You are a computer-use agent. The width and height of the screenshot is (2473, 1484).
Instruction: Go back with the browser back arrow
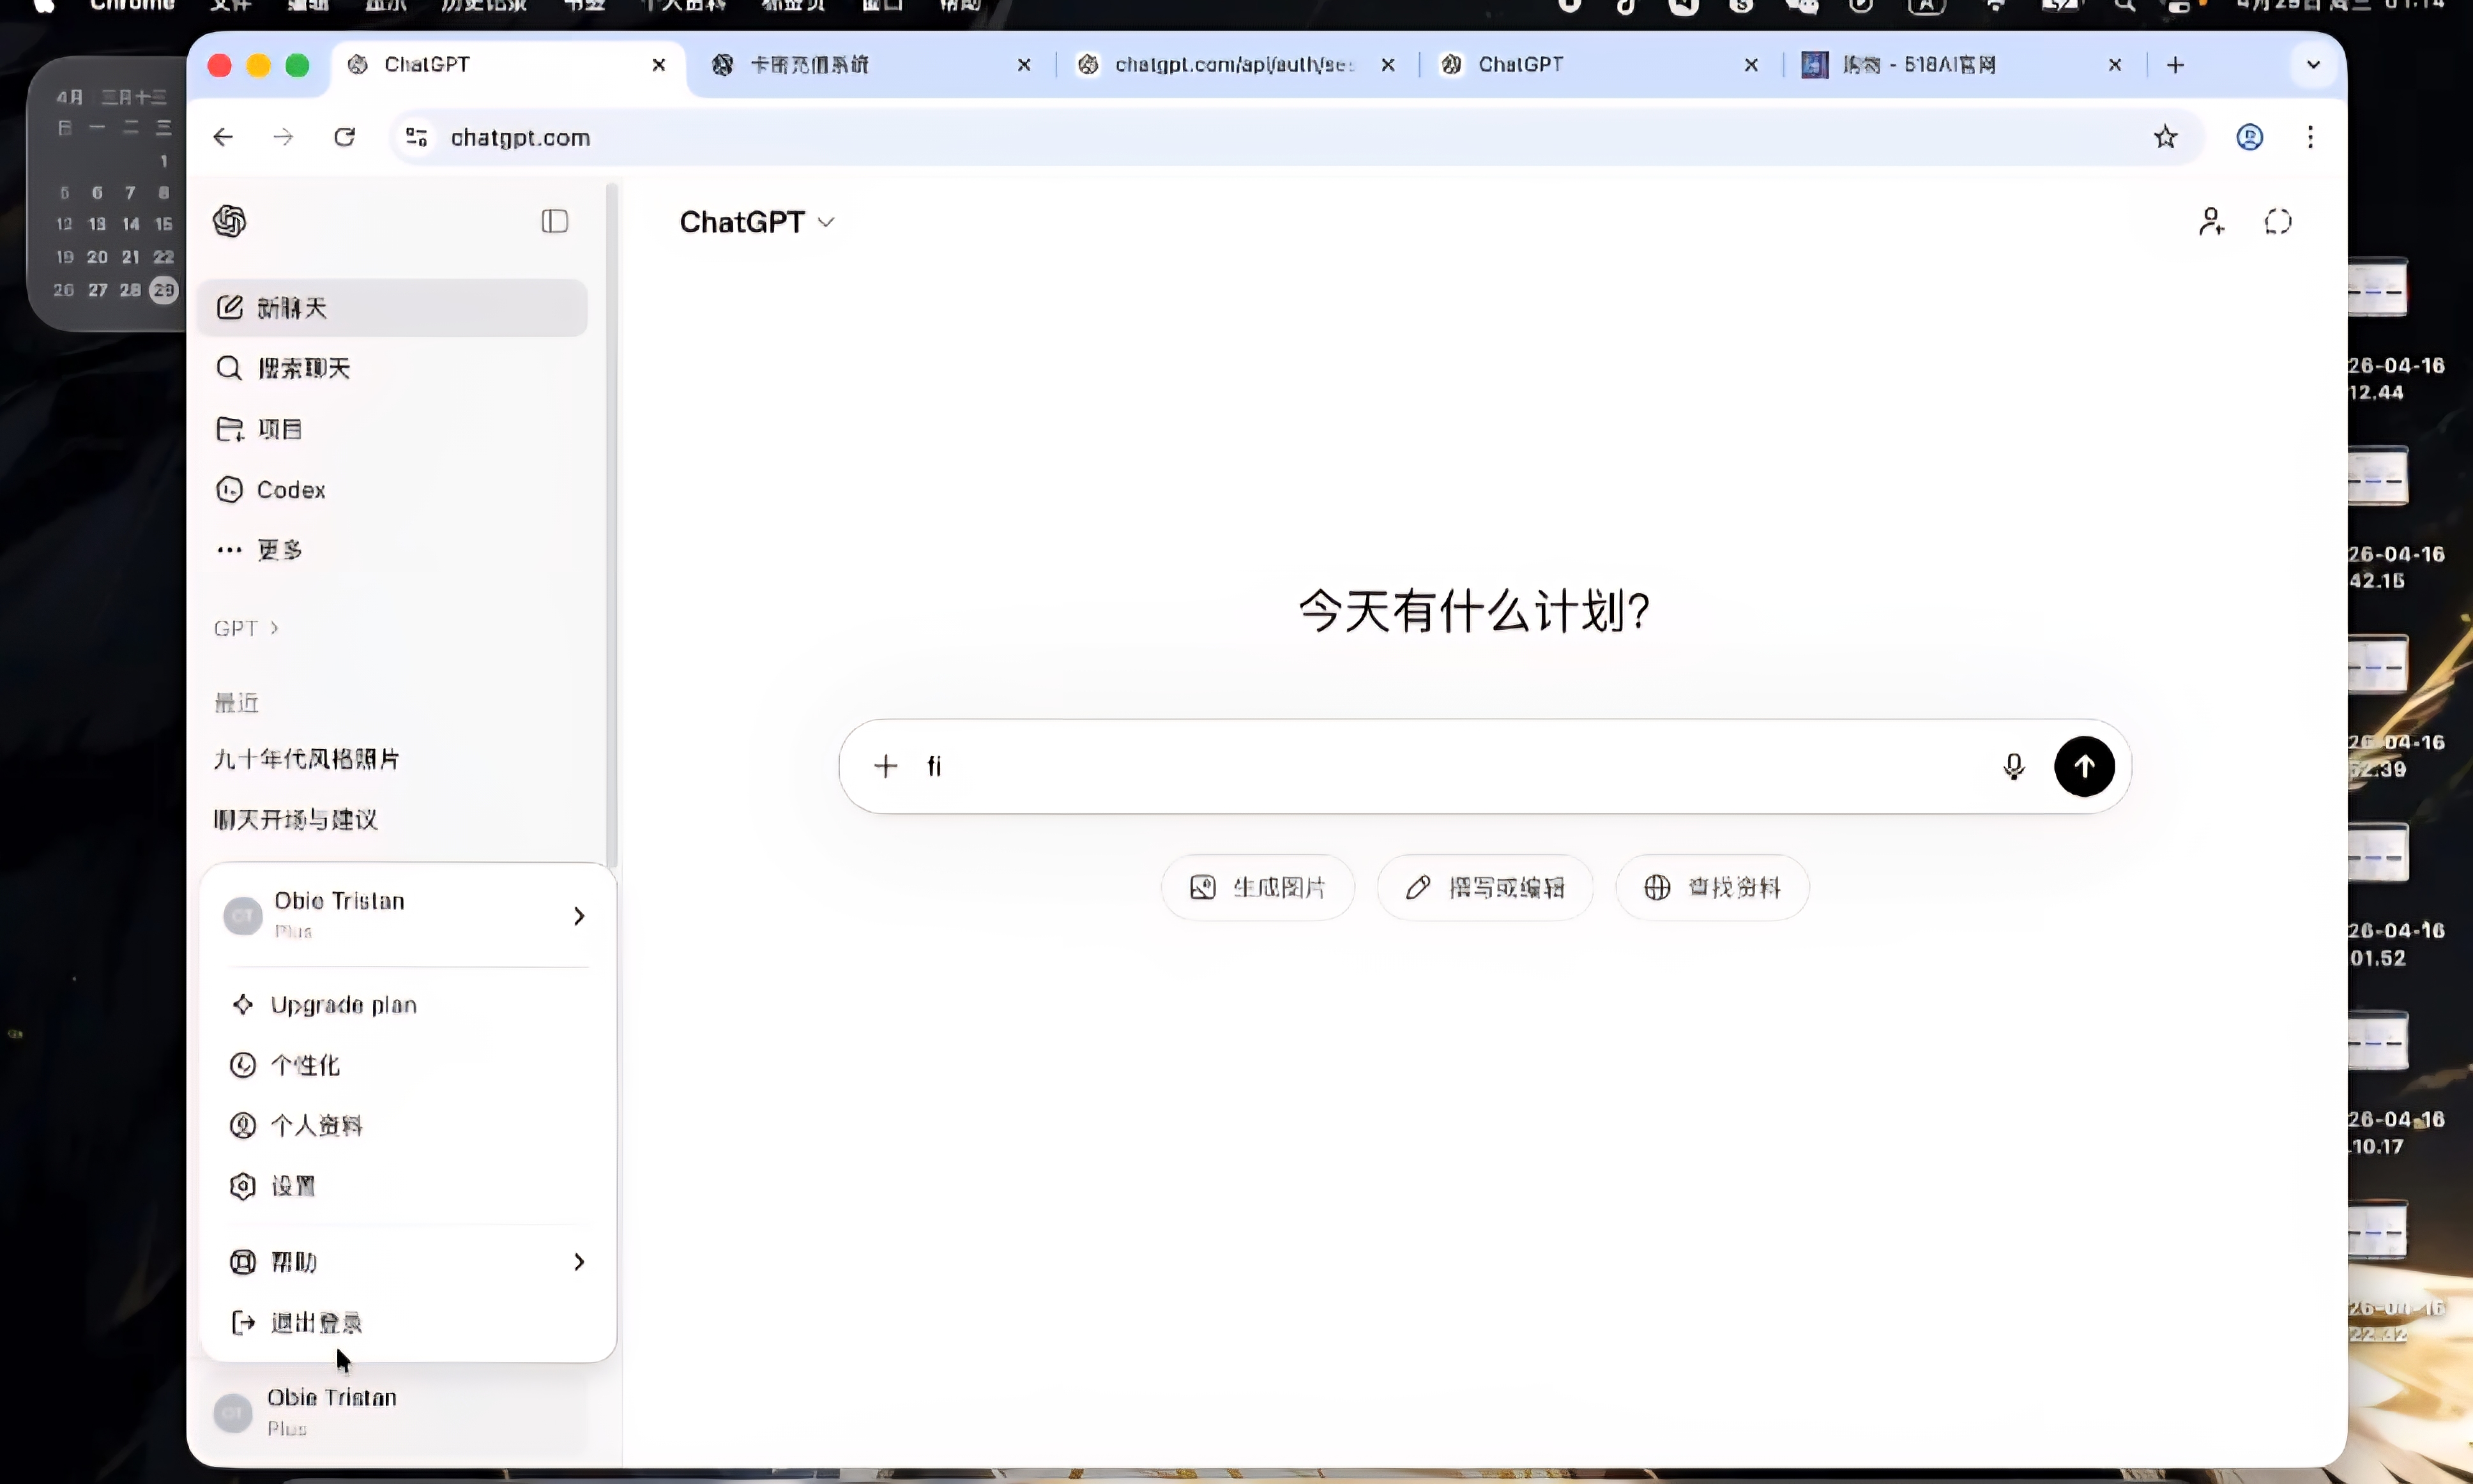pos(223,137)
